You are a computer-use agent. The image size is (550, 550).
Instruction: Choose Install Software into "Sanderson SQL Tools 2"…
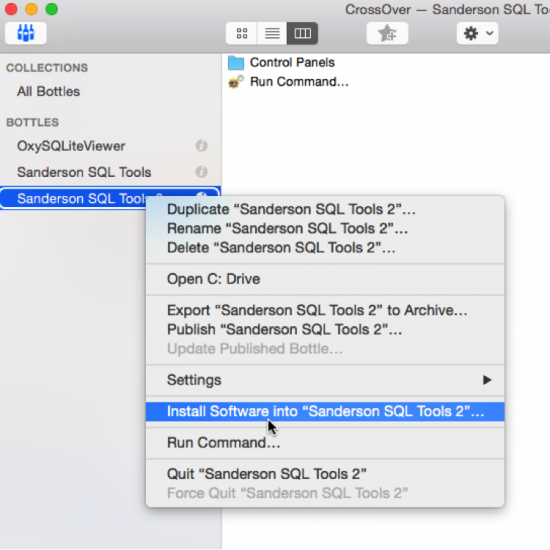click(x=325, y=411)
